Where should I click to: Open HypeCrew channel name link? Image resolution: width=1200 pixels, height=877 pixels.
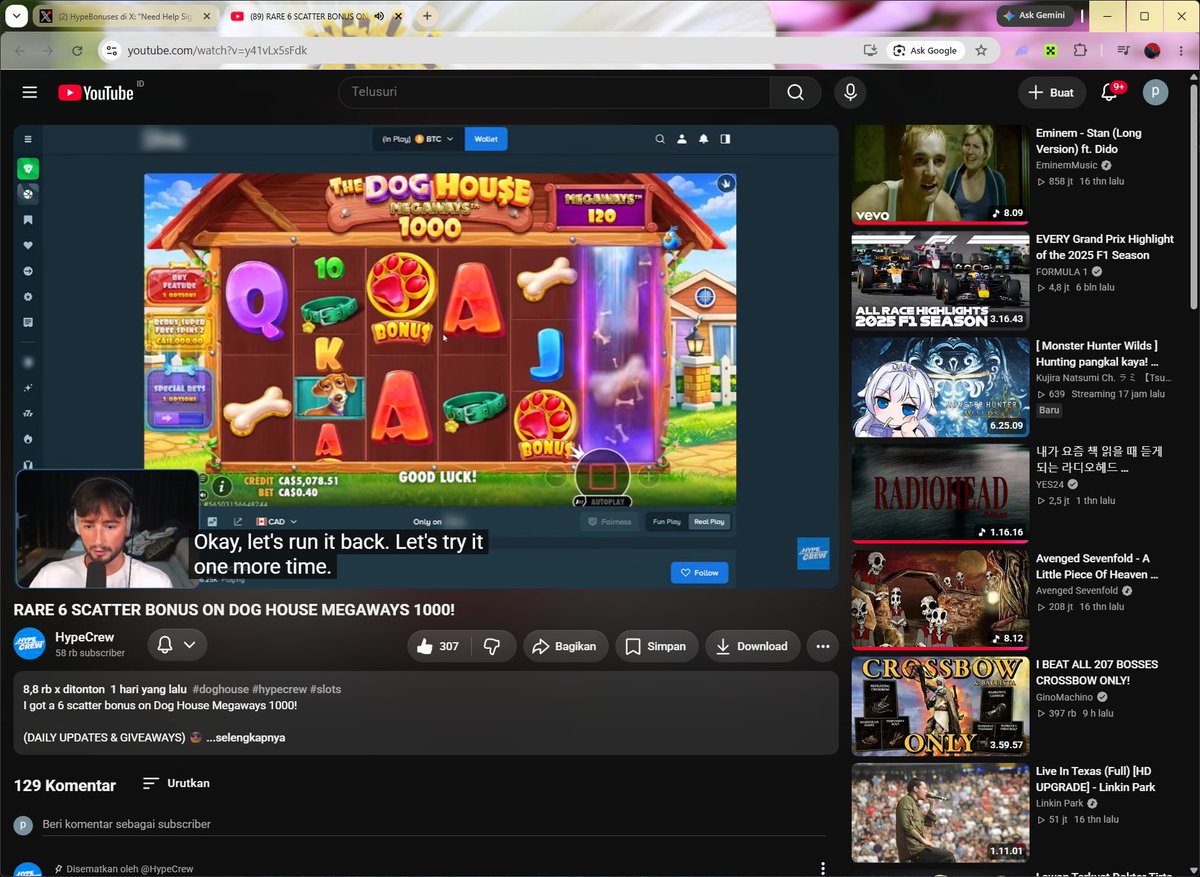click(x=84, y=637)
